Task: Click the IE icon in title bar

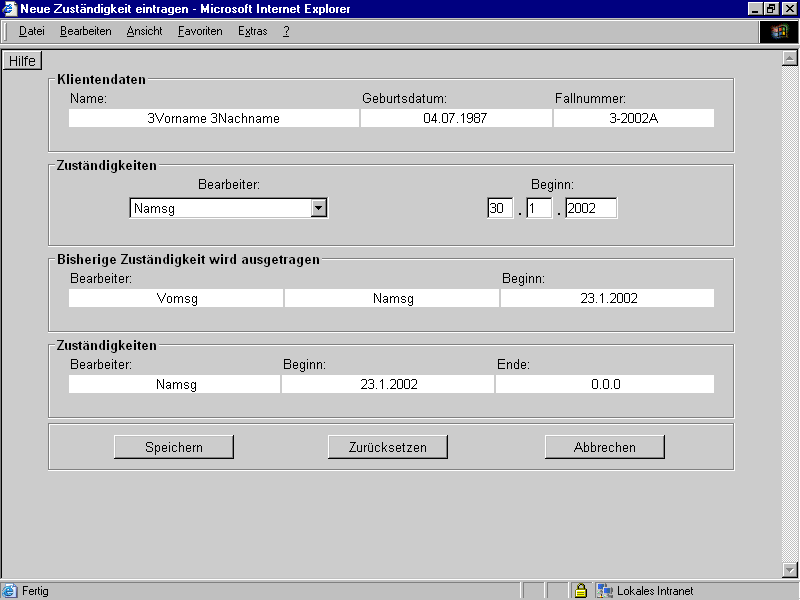Action: click(x=10, y=9)
